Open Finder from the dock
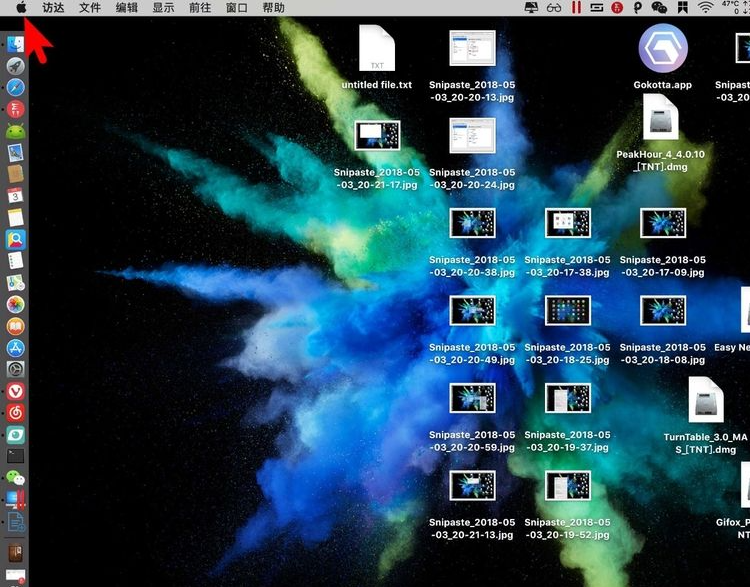The height and width of the screenshot is (587, 750). coord(15,45)
